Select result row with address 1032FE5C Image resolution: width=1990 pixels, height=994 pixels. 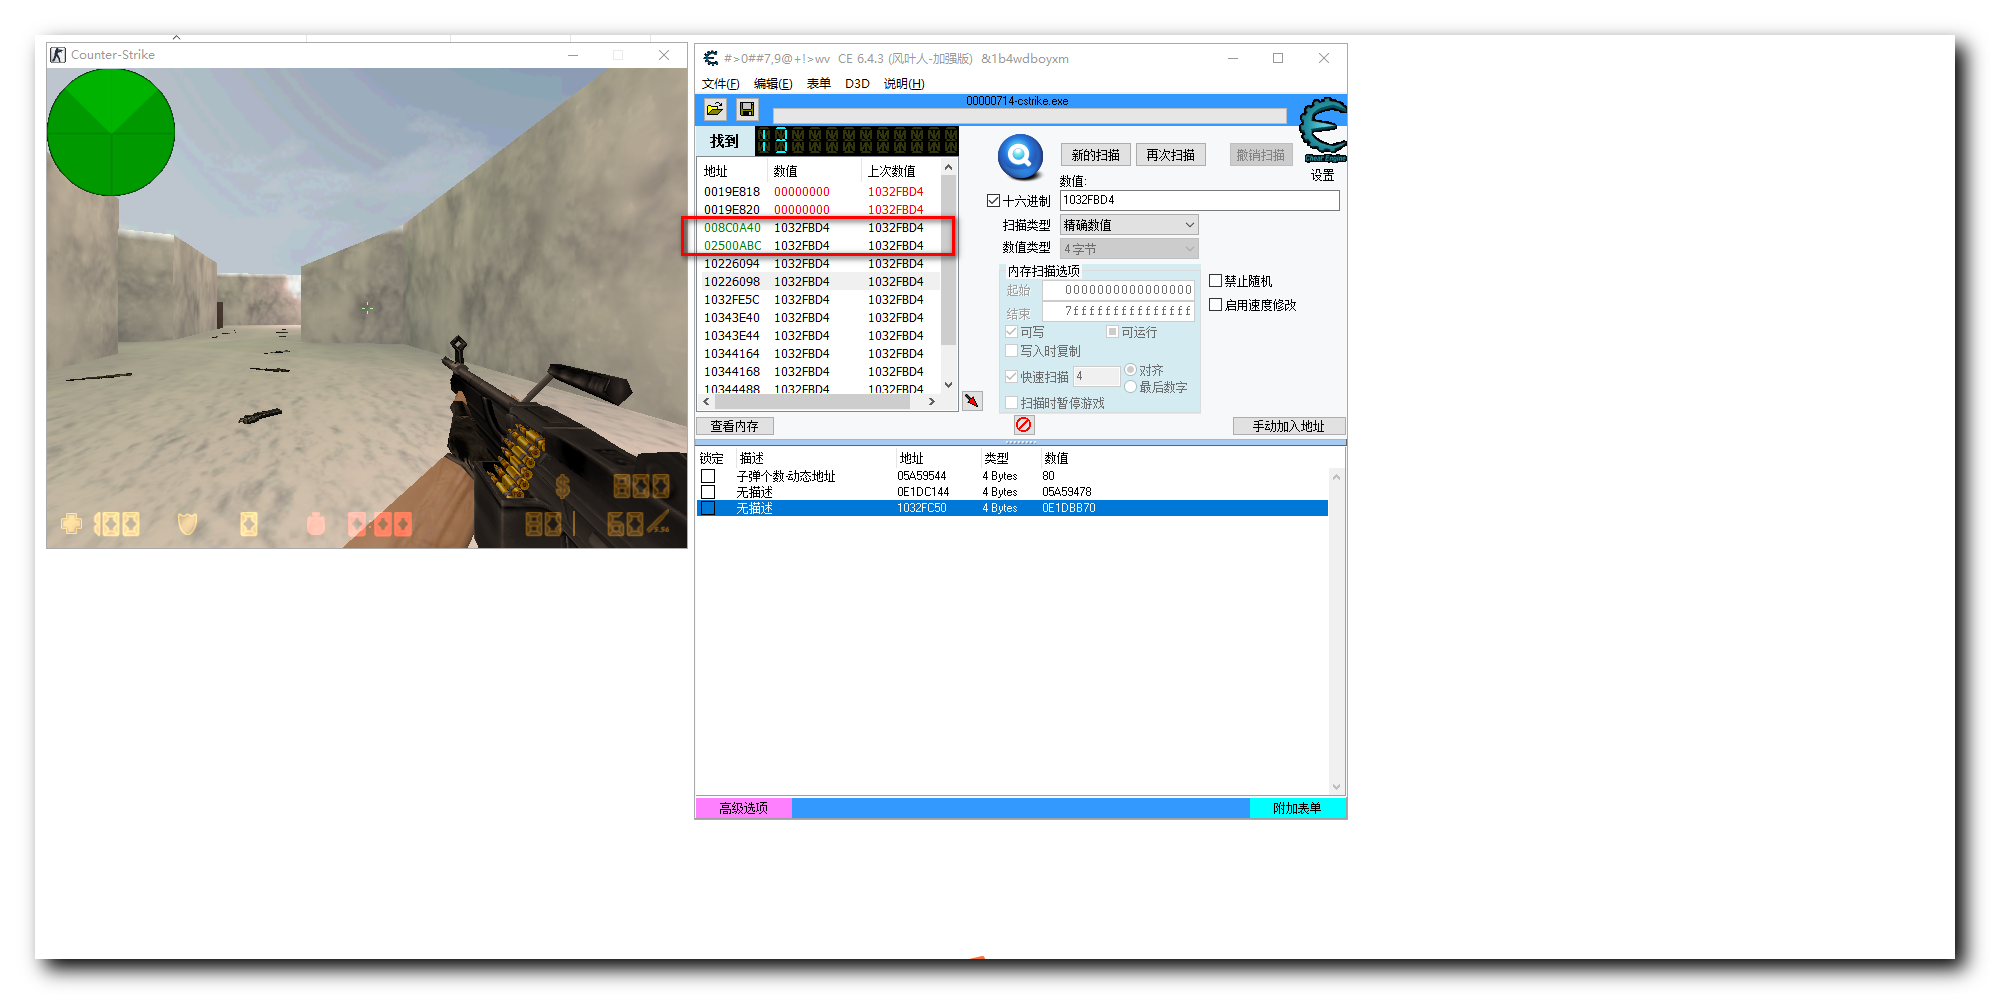pyautogui.click(x=819, y=300)
